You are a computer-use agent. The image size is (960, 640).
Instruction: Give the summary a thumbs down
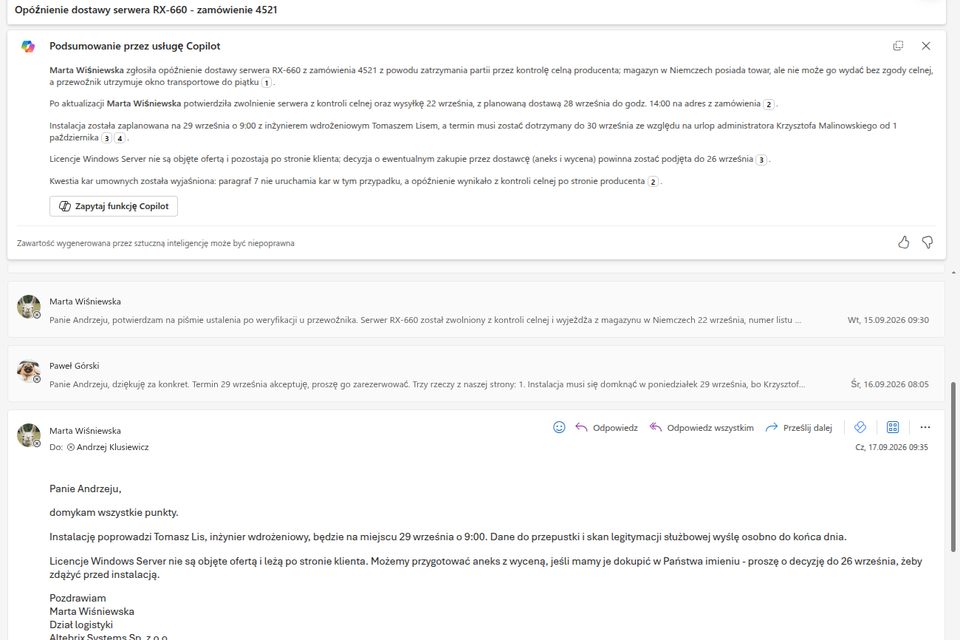(x=928, y=243)
